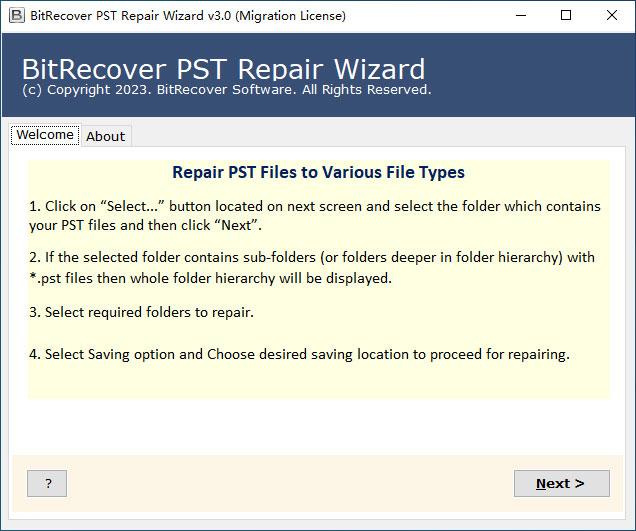
Task: Click the BitRecover app icon in title bar
Action: pyautogui.click(x=17, y=16)
